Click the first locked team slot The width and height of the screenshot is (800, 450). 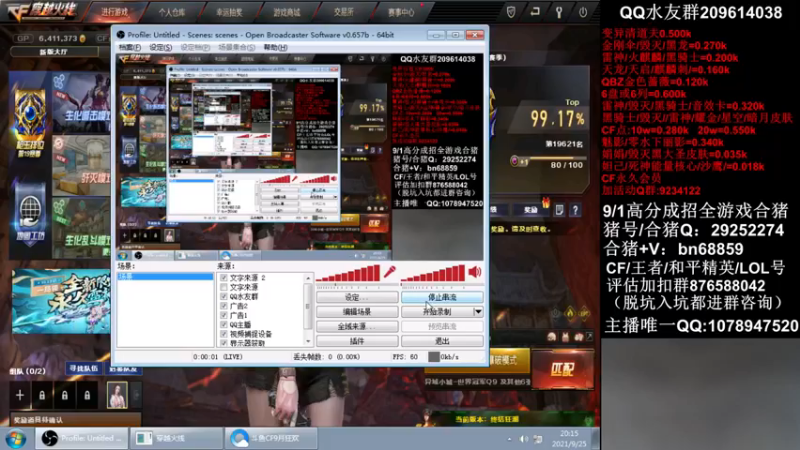click(42, 395)
